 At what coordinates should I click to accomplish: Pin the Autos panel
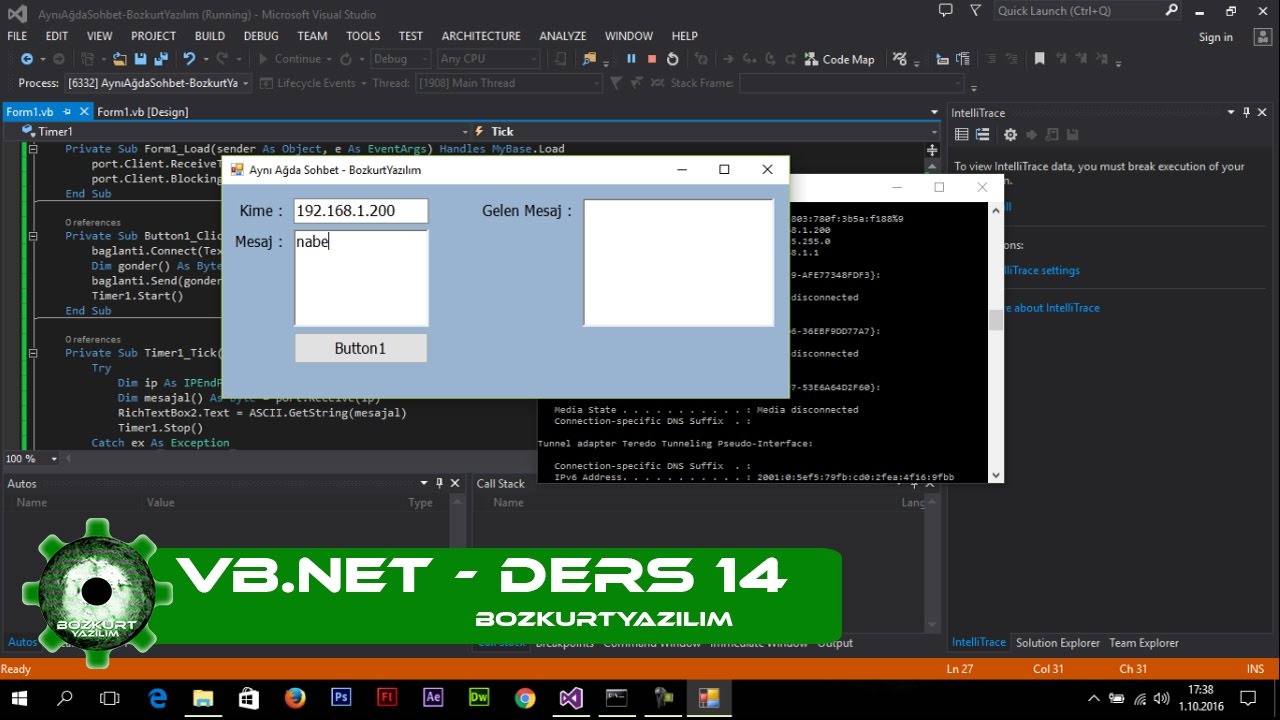pos(439,483)
